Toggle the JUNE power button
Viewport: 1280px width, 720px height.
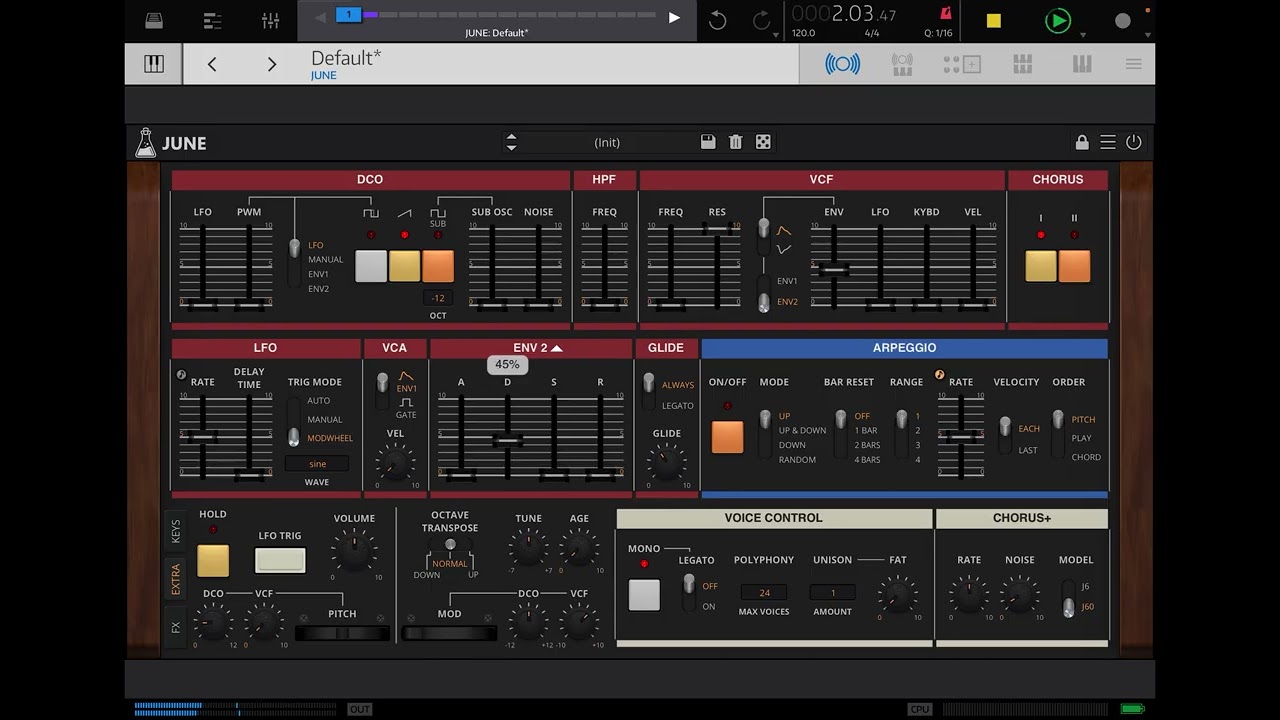click(1134, 142)
